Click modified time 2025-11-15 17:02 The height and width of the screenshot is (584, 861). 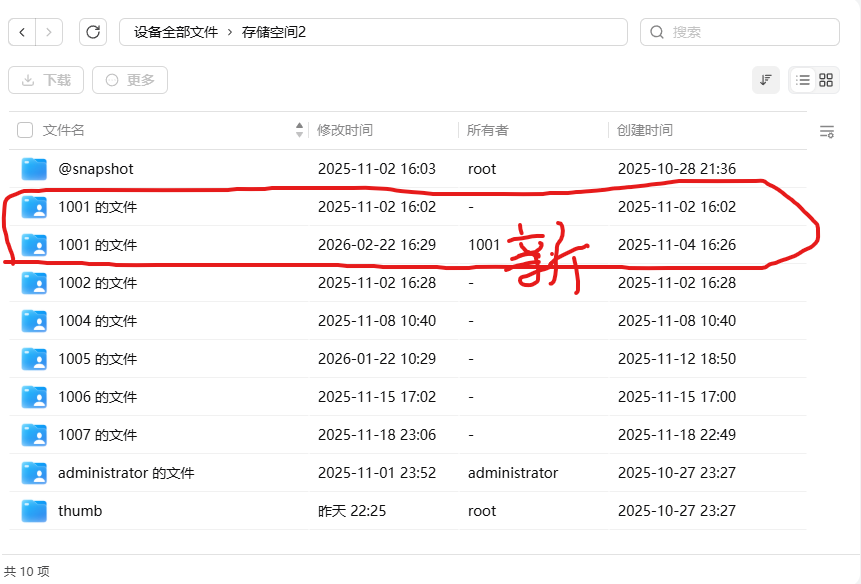point(377,397)
